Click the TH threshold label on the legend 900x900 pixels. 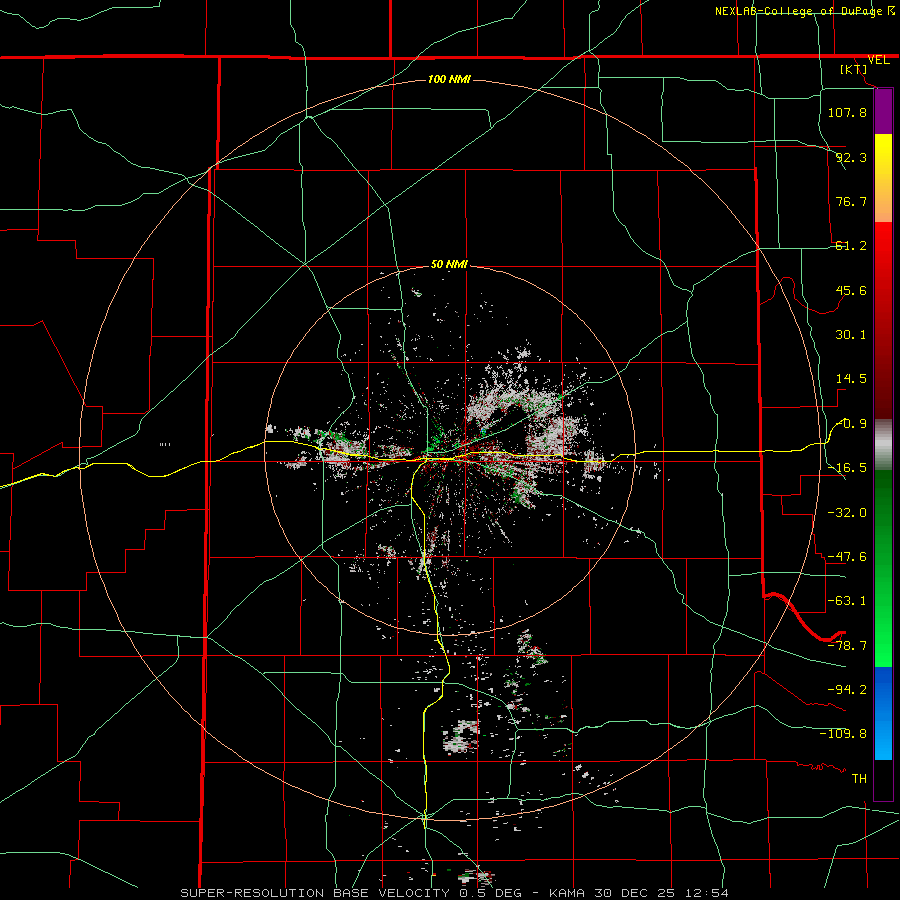pos(859,778)
